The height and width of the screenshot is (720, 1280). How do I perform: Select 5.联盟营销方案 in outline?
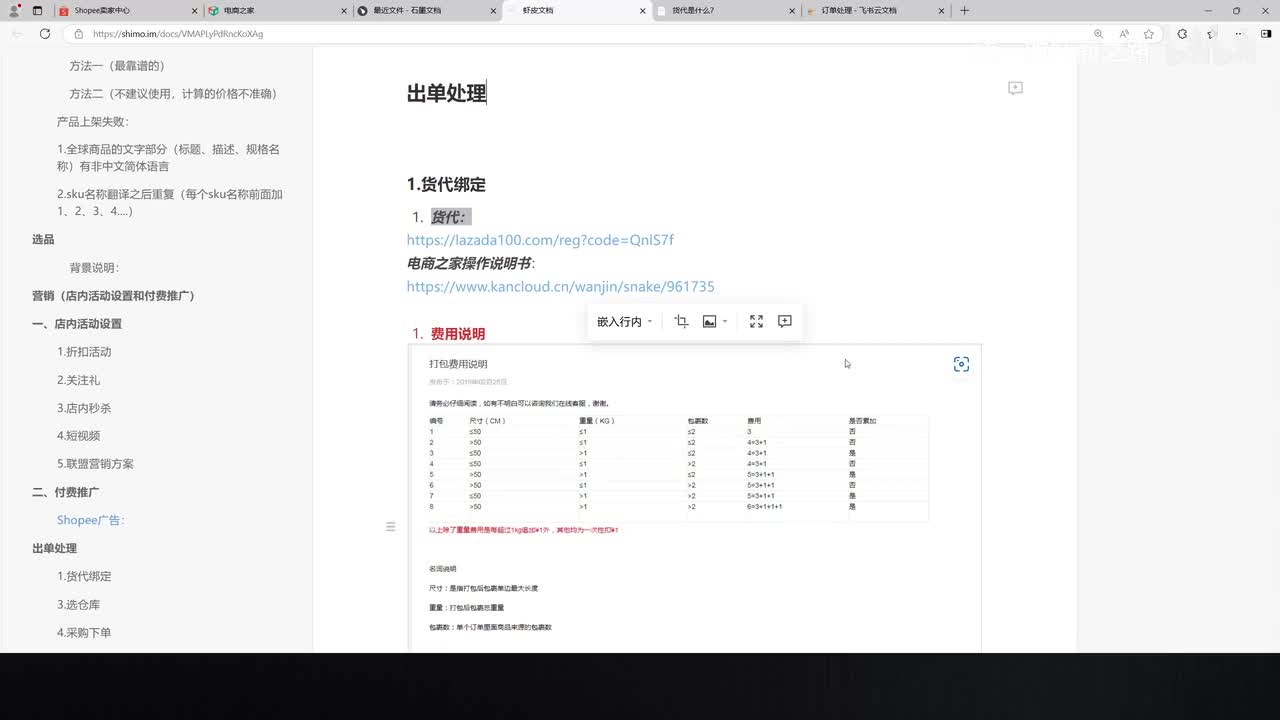pyautogui.click(x=95, y=464)
